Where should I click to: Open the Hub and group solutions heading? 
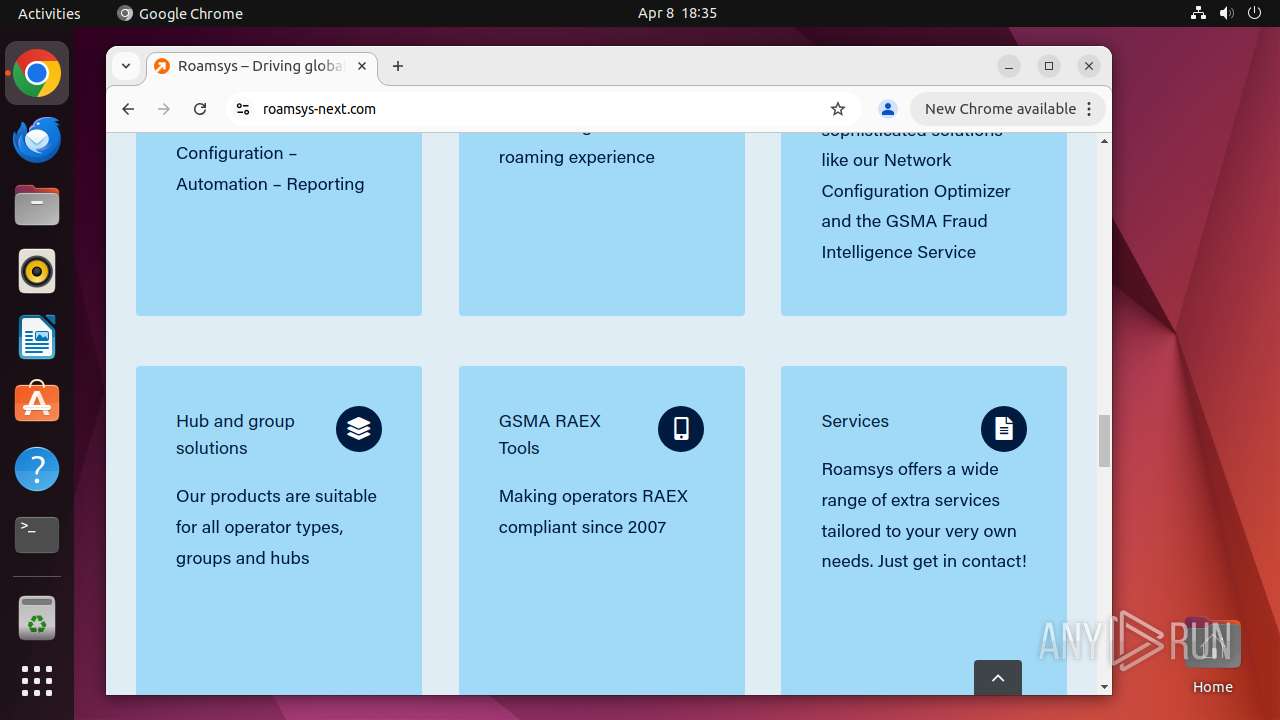tap(236, 434)
